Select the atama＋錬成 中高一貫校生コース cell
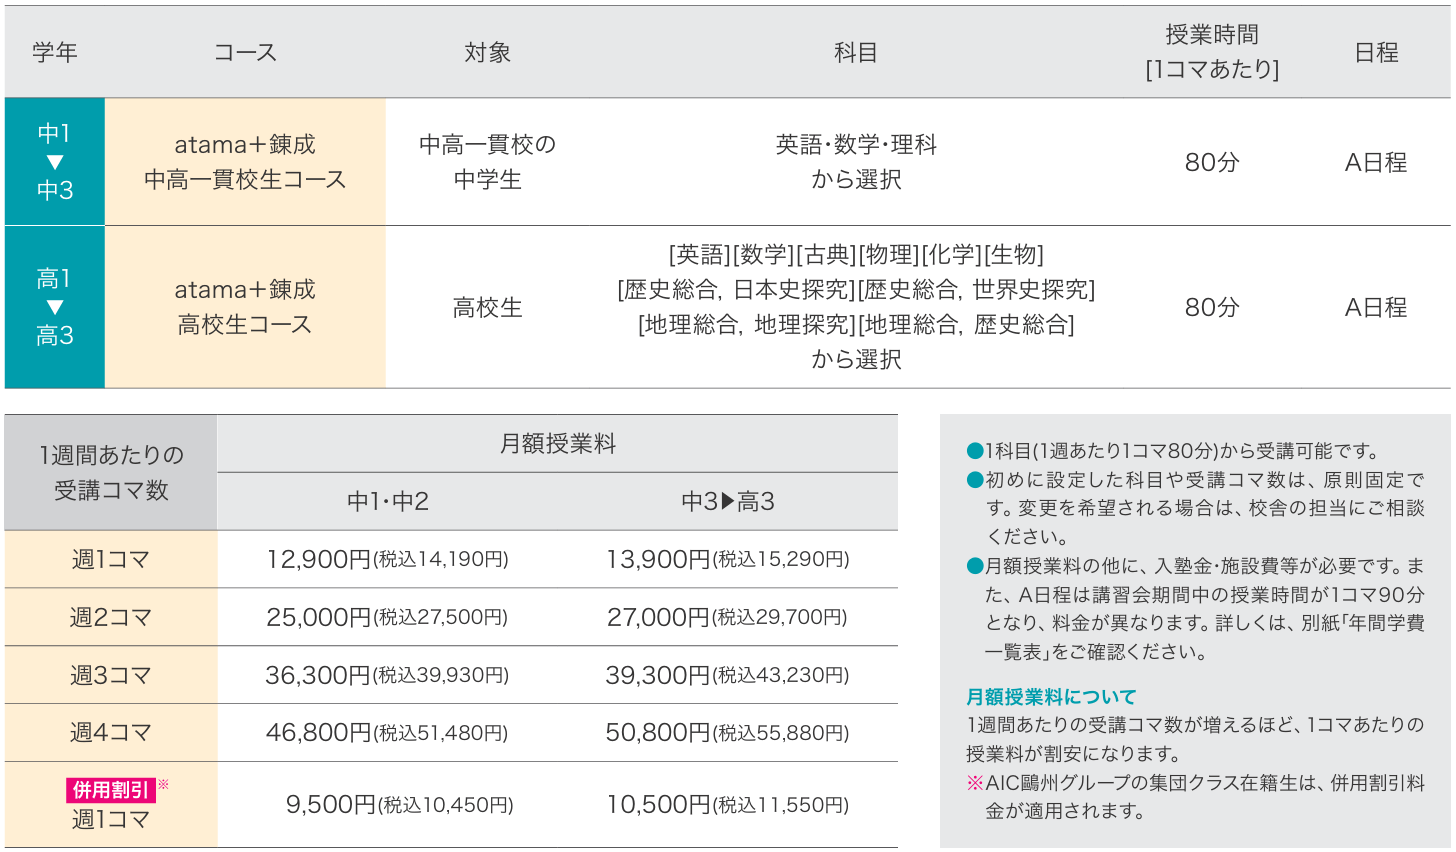 tap(245, 161)
